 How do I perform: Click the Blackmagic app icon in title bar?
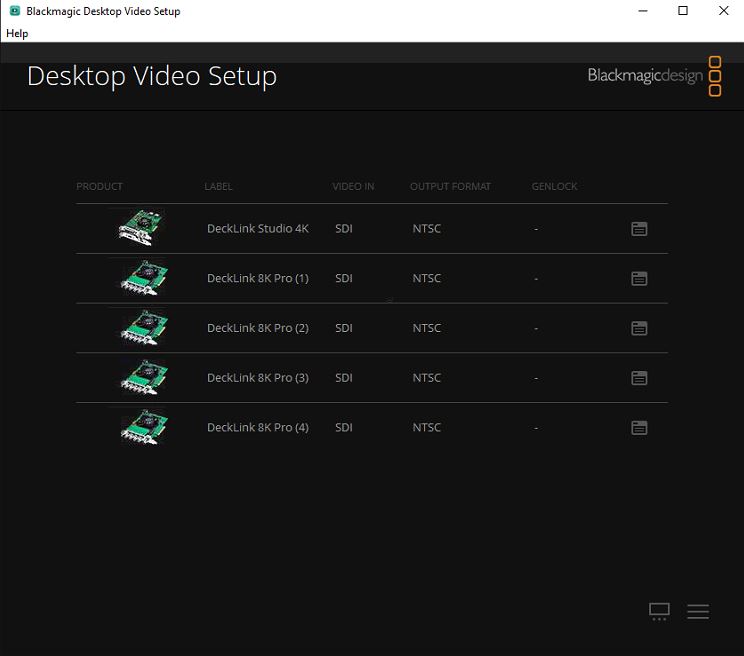pos(15,10)
